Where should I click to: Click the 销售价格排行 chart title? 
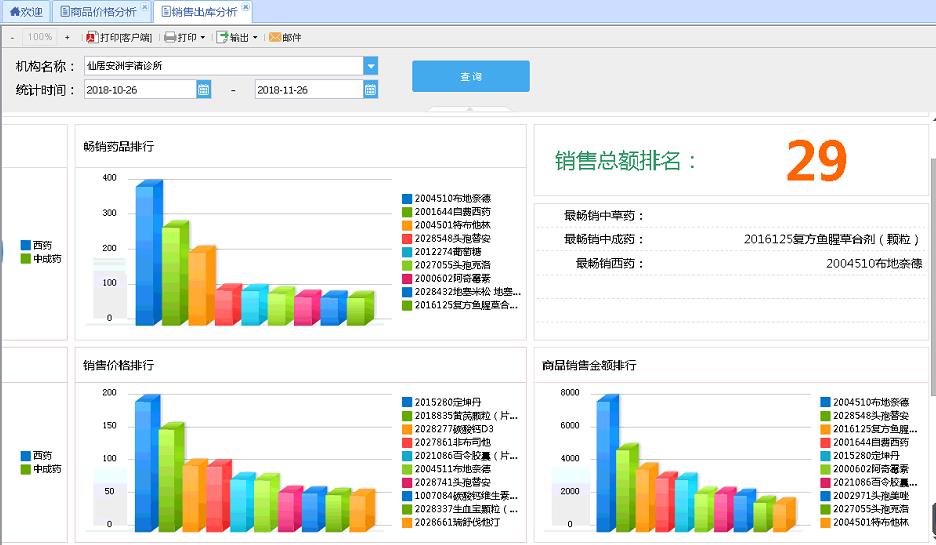(x=119, y=365)
